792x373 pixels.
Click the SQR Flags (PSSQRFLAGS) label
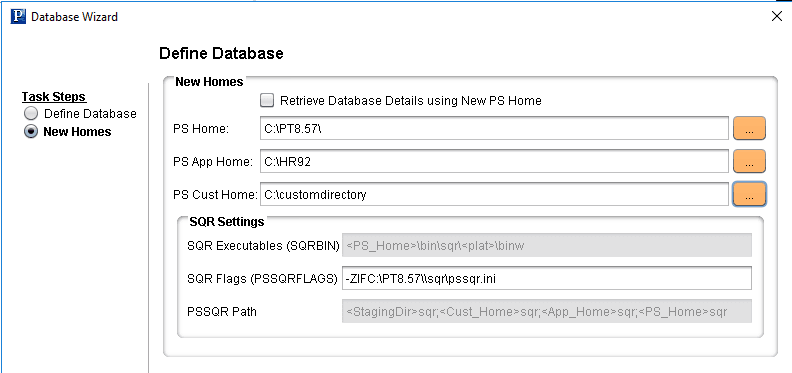click(262, 279)
